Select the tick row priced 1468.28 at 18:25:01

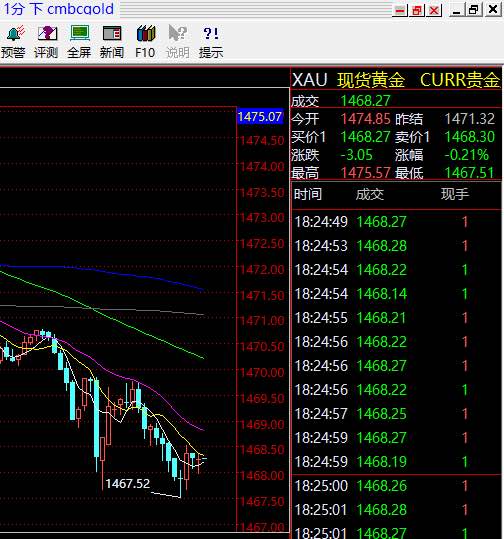point(396,509)
